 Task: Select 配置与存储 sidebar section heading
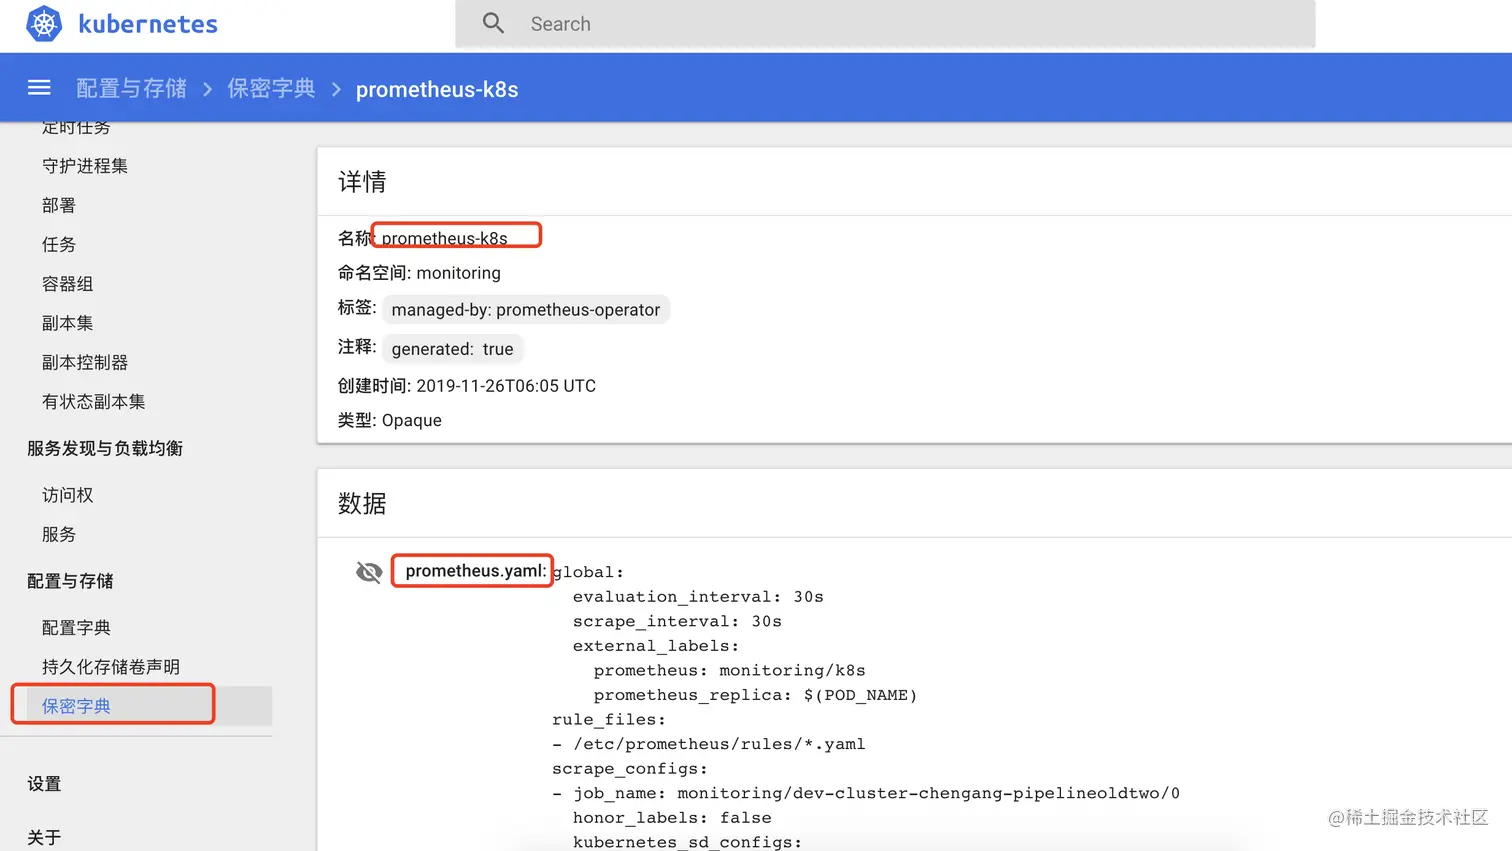click(70, 581)
